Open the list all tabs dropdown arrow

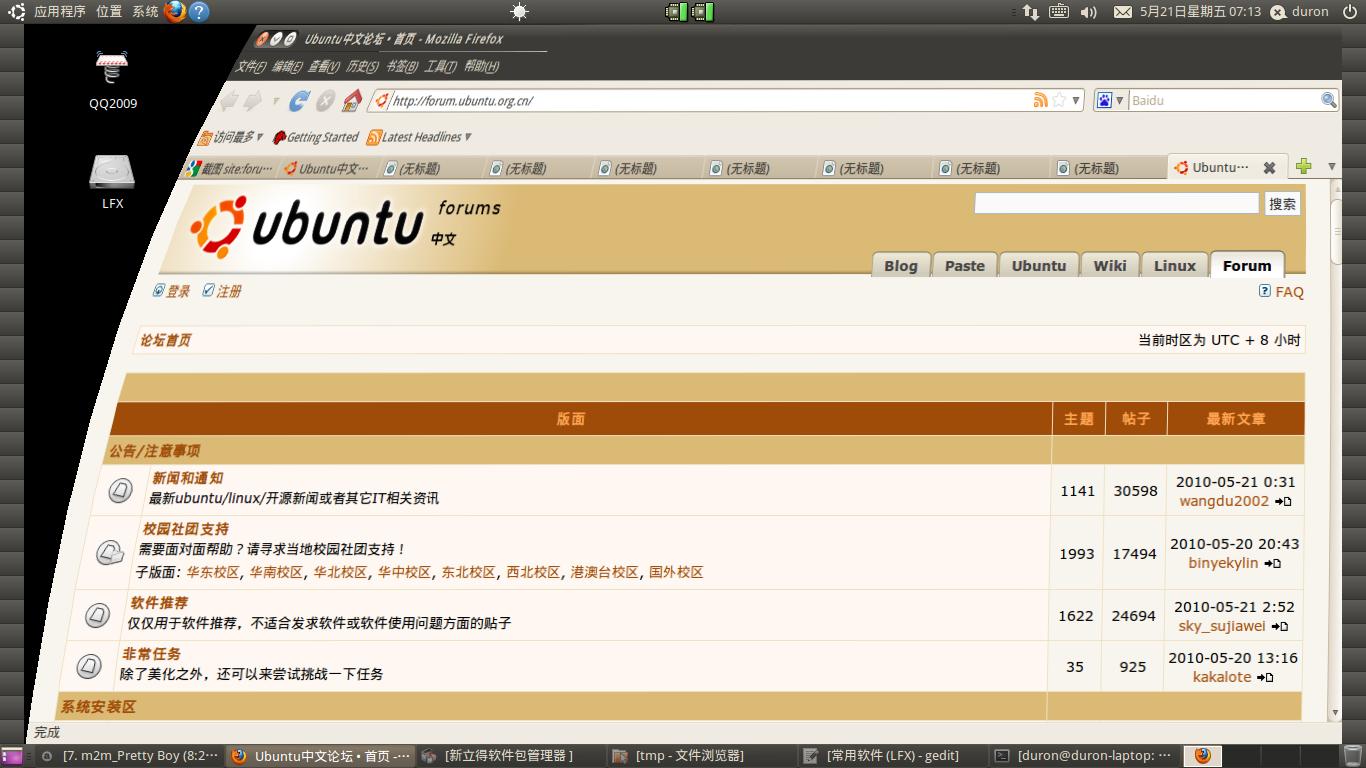(x=1332, y=166)
